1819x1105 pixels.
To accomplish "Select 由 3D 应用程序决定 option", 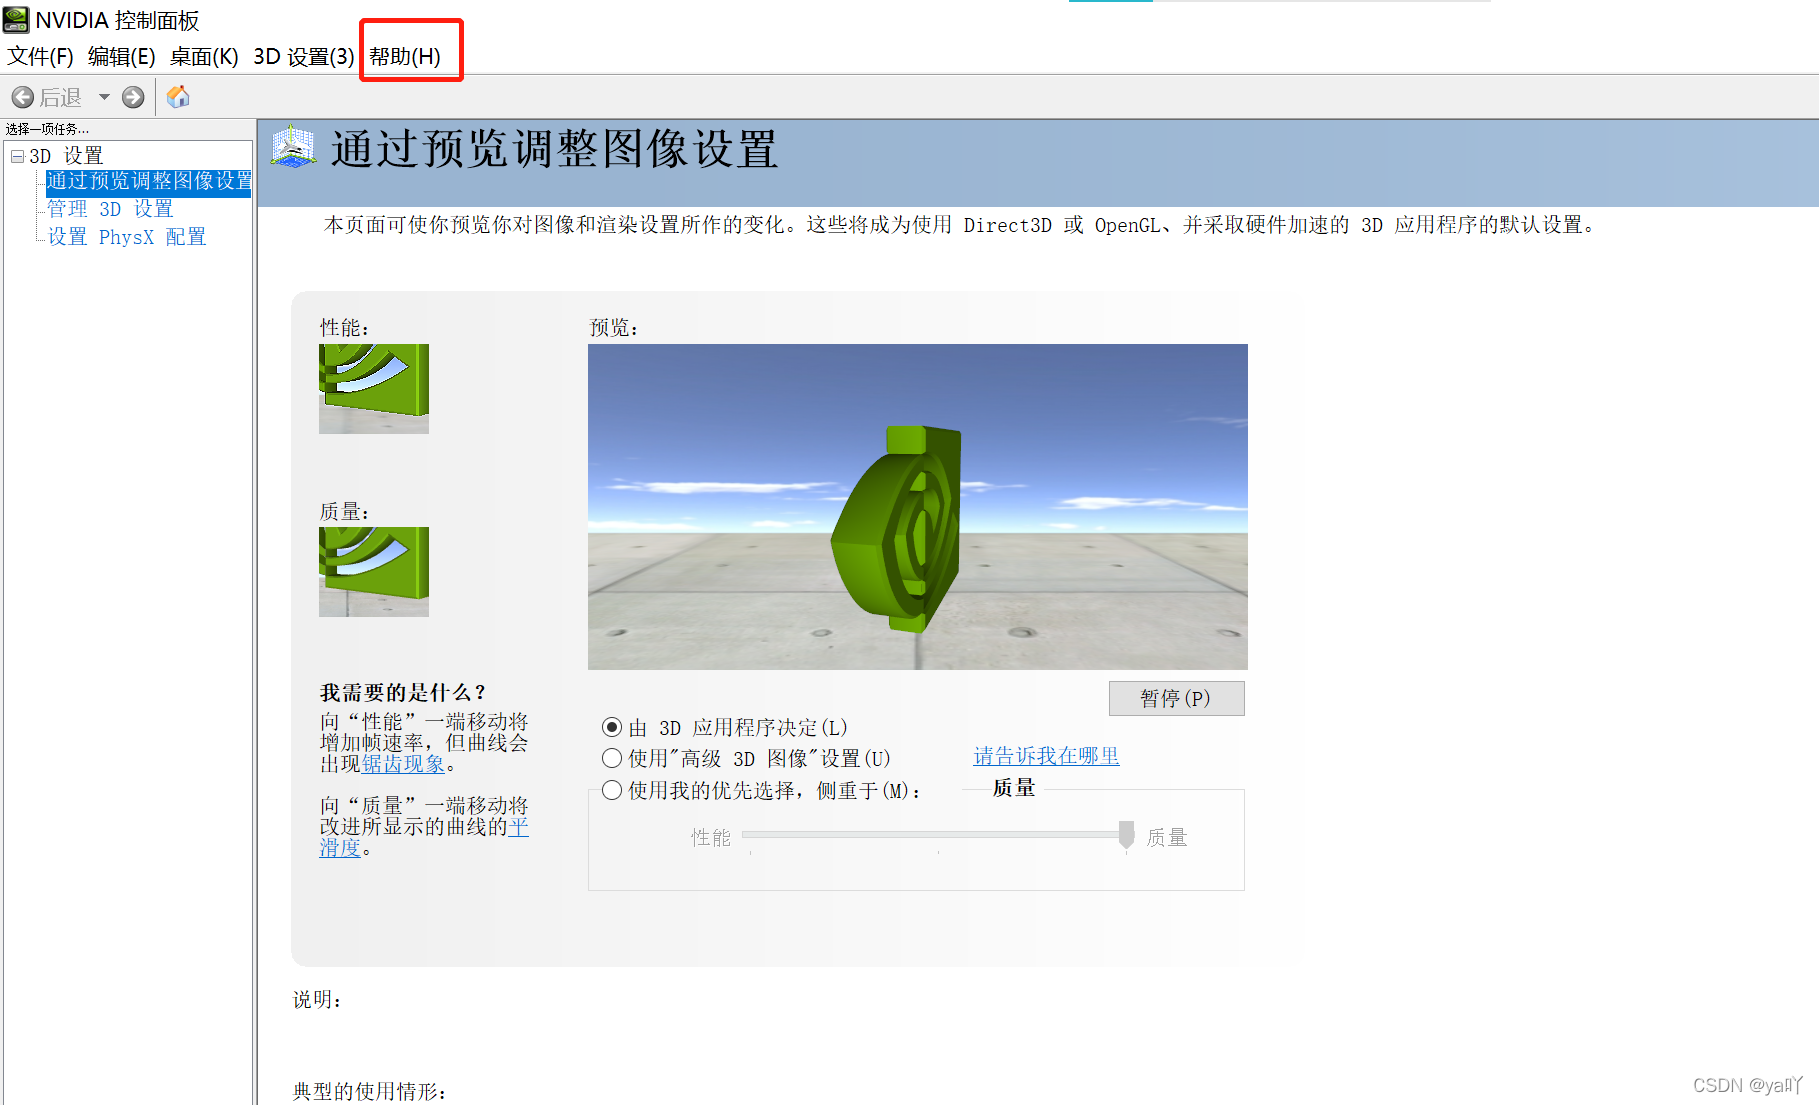I will coord(612,727).
